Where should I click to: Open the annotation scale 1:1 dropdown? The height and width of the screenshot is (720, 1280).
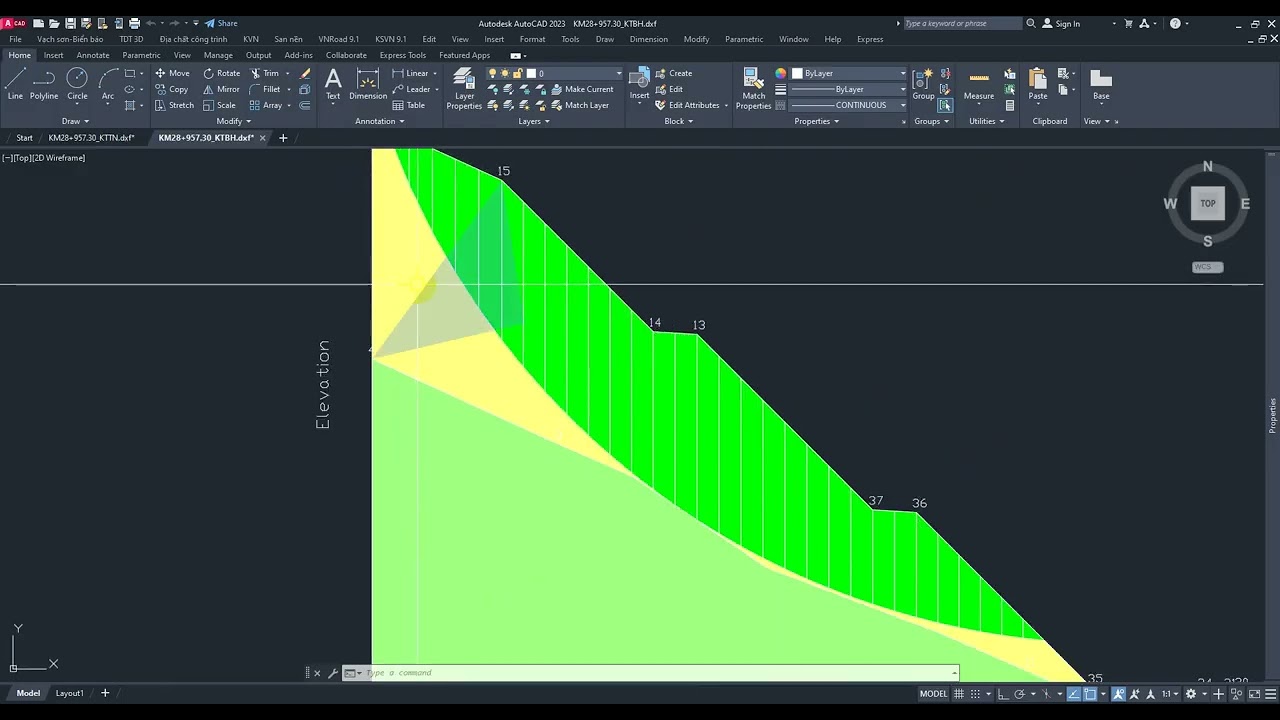tap(1170, 694)
